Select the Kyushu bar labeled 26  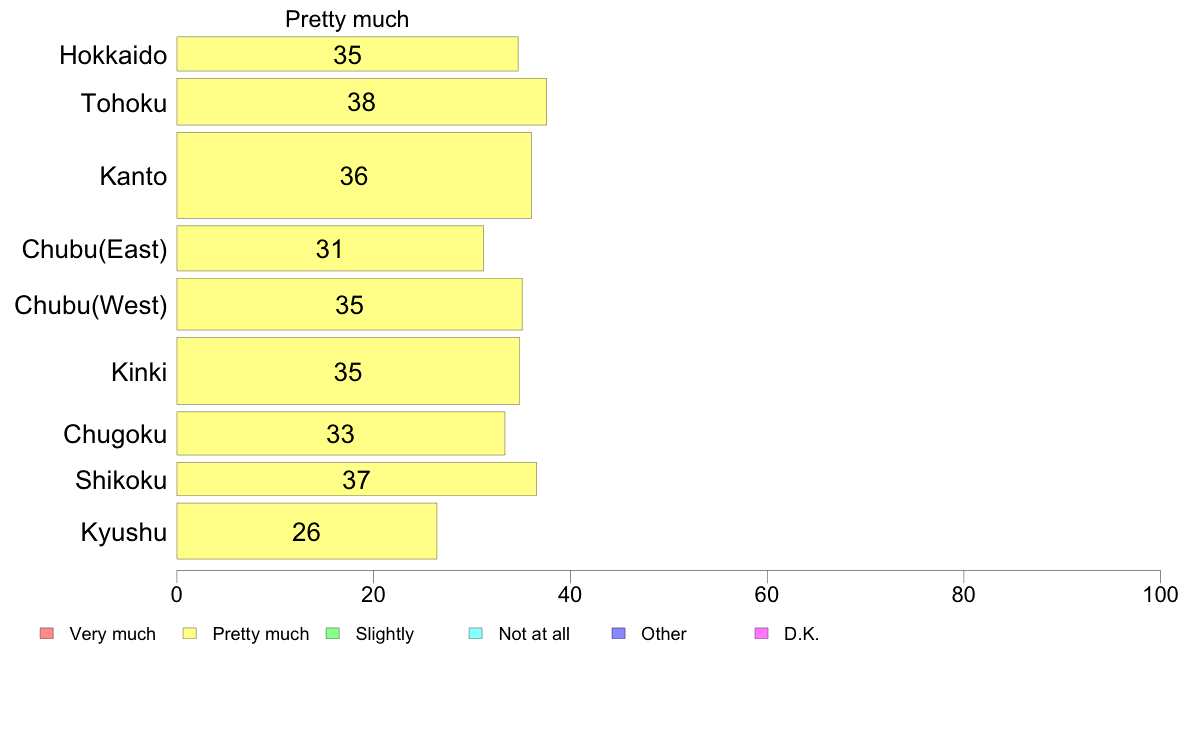[307, 531]
